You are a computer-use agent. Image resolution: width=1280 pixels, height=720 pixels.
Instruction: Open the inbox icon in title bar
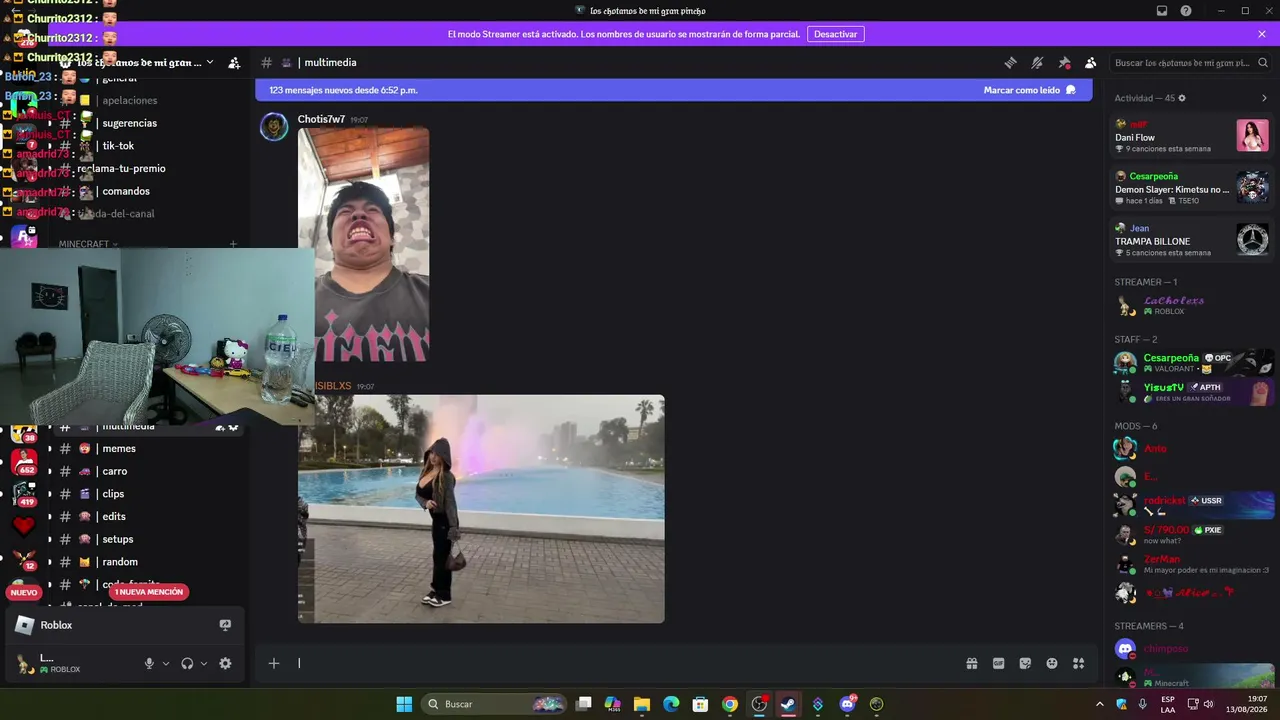tap(1162, 11)
